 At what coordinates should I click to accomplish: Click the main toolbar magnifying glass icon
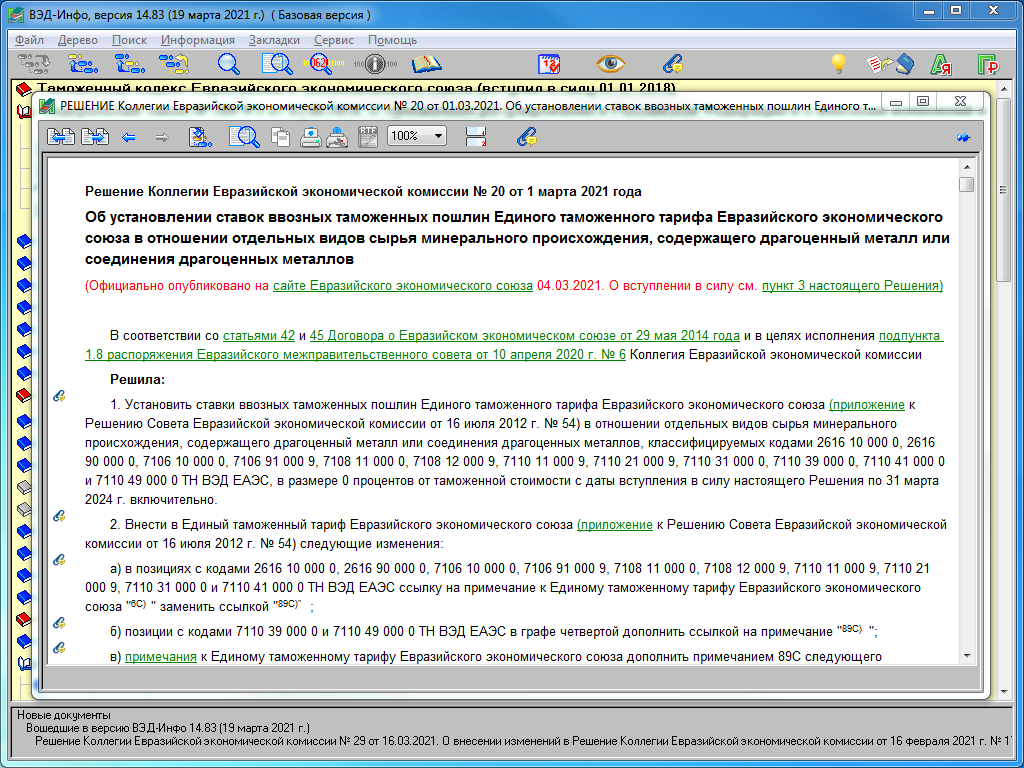229,64
